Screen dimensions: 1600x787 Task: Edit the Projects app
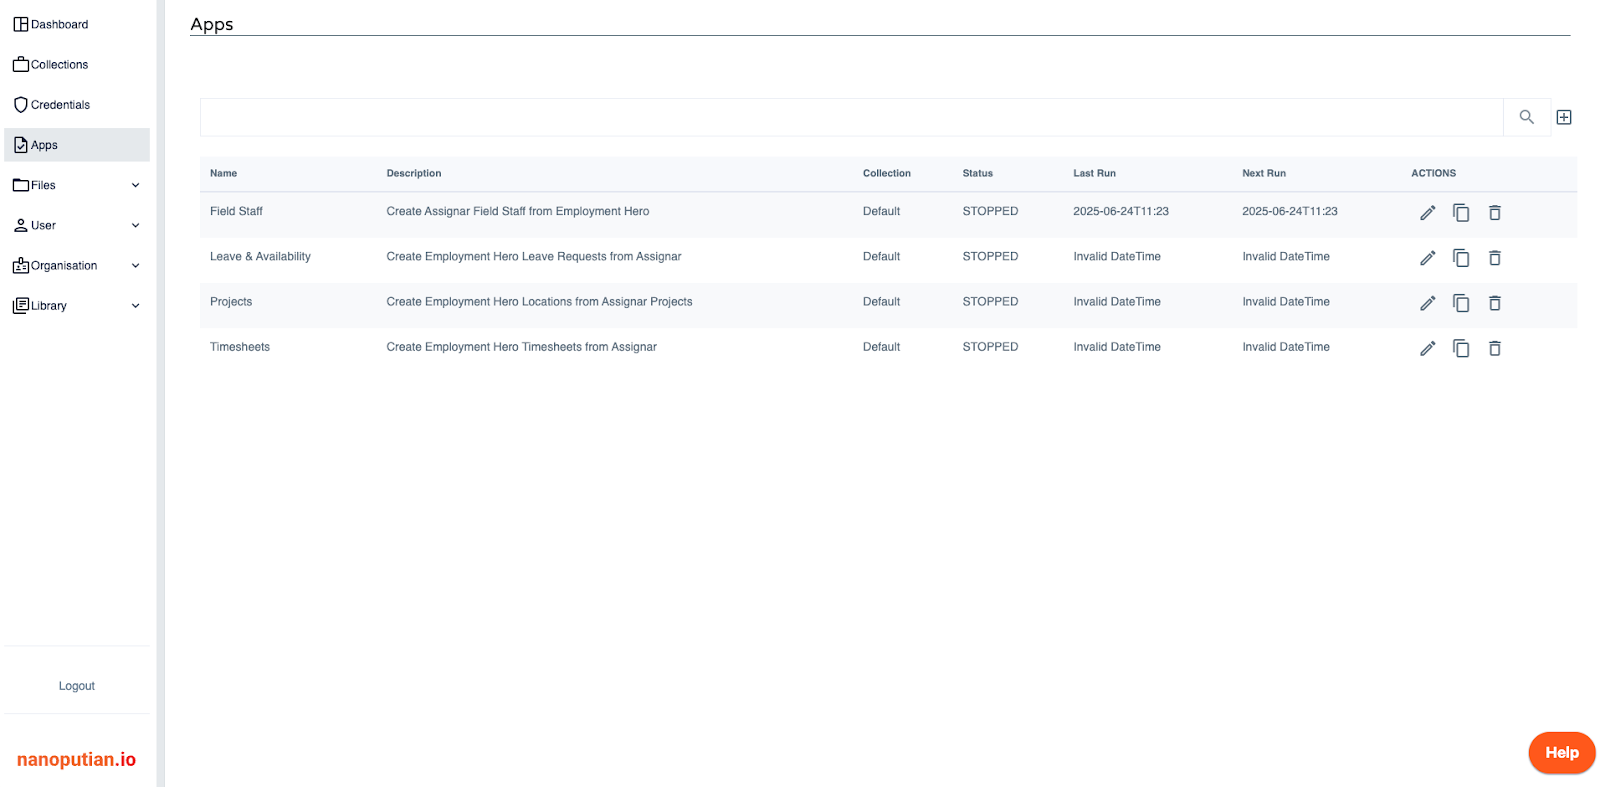point(1427,302)
